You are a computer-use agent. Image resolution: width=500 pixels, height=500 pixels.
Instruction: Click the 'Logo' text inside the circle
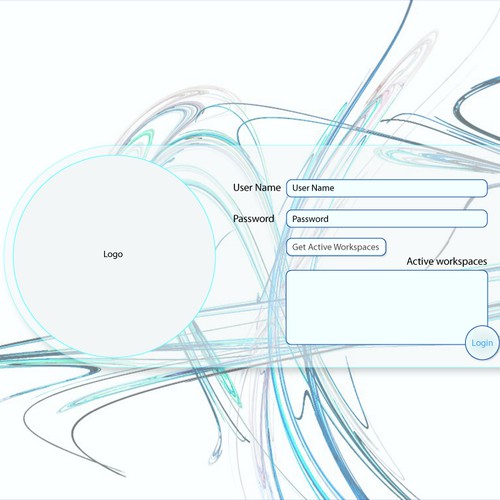pos(113,254)
